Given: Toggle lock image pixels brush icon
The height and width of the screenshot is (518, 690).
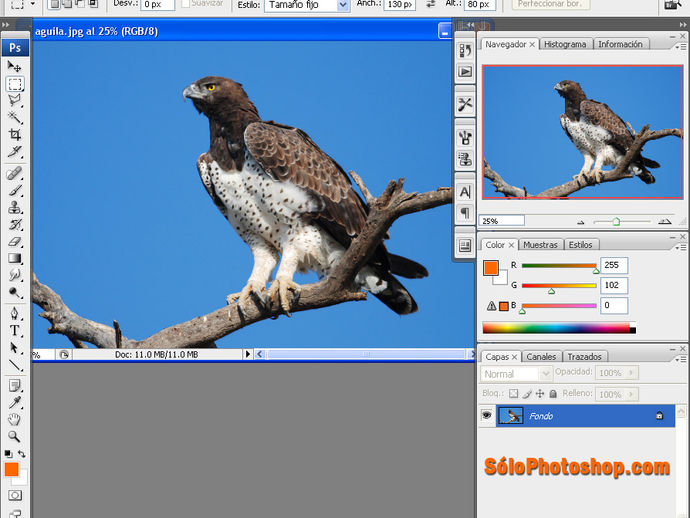Looking at the screenshot, I should click(527, 393).
